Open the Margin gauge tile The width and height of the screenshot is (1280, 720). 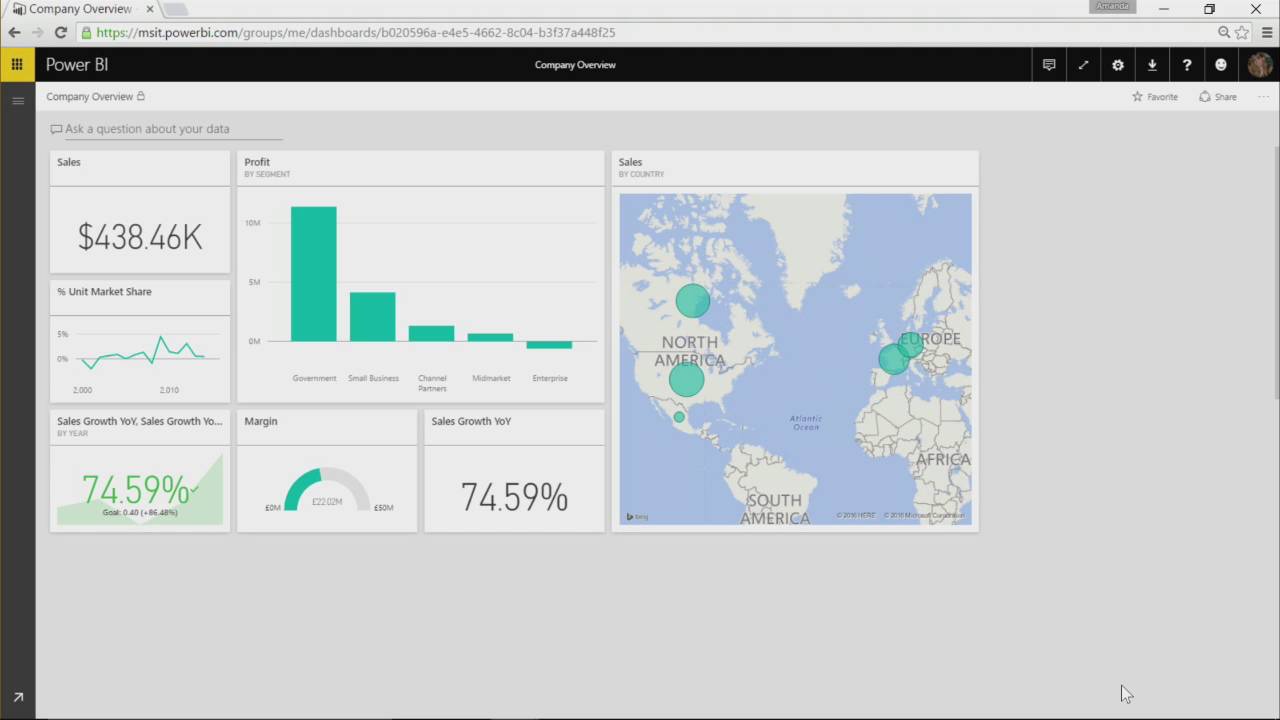pos(327,471)
